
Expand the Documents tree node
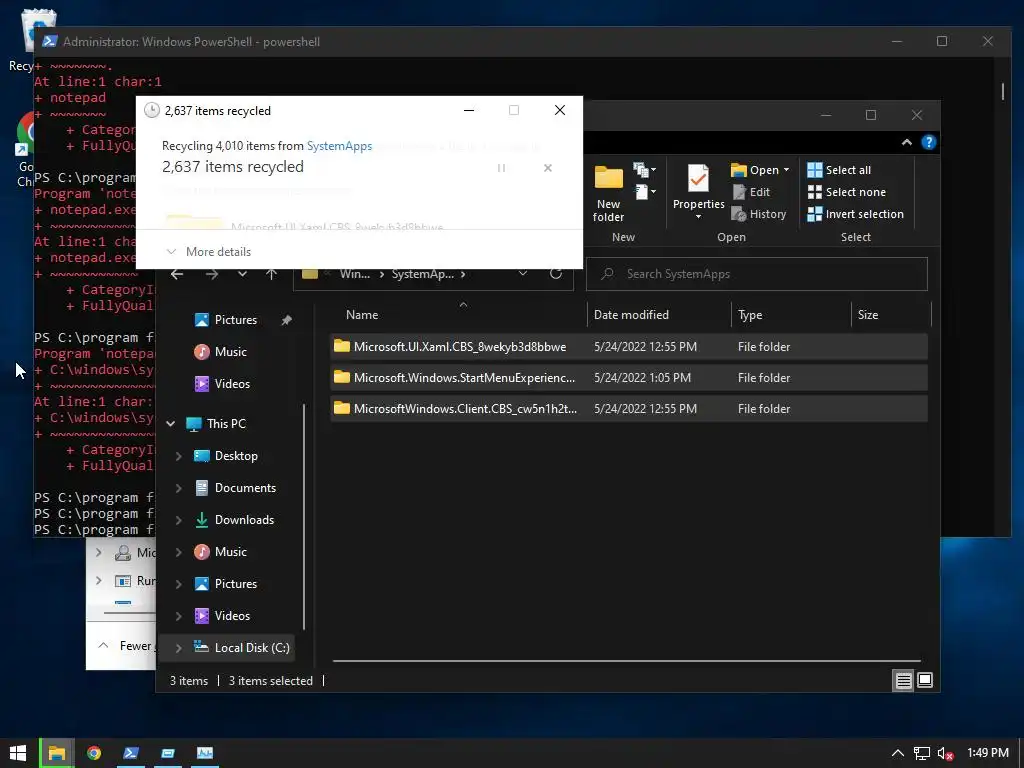pyautogui.click(x=178, y=488)
